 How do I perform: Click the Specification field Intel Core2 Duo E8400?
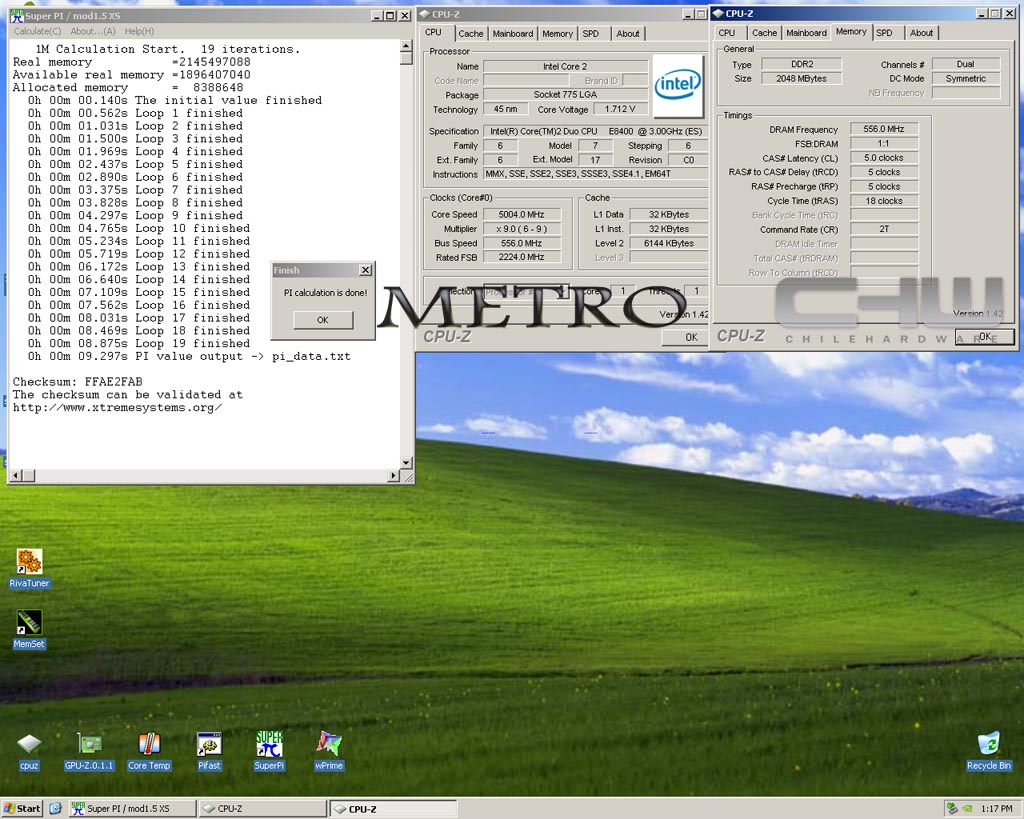tap(595, 131)
